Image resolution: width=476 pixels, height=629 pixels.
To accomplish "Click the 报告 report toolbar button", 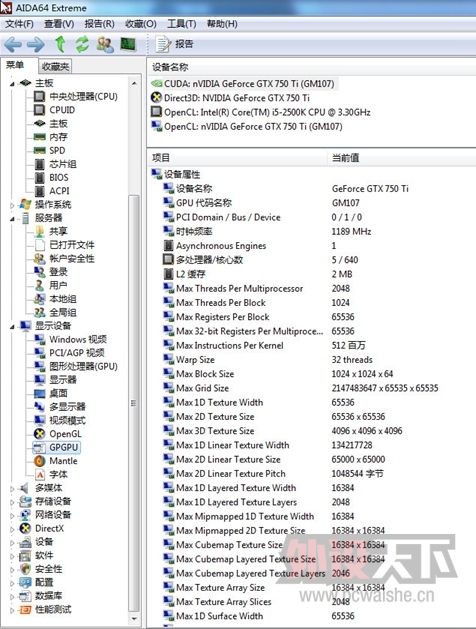I will (x=174, y=44).
